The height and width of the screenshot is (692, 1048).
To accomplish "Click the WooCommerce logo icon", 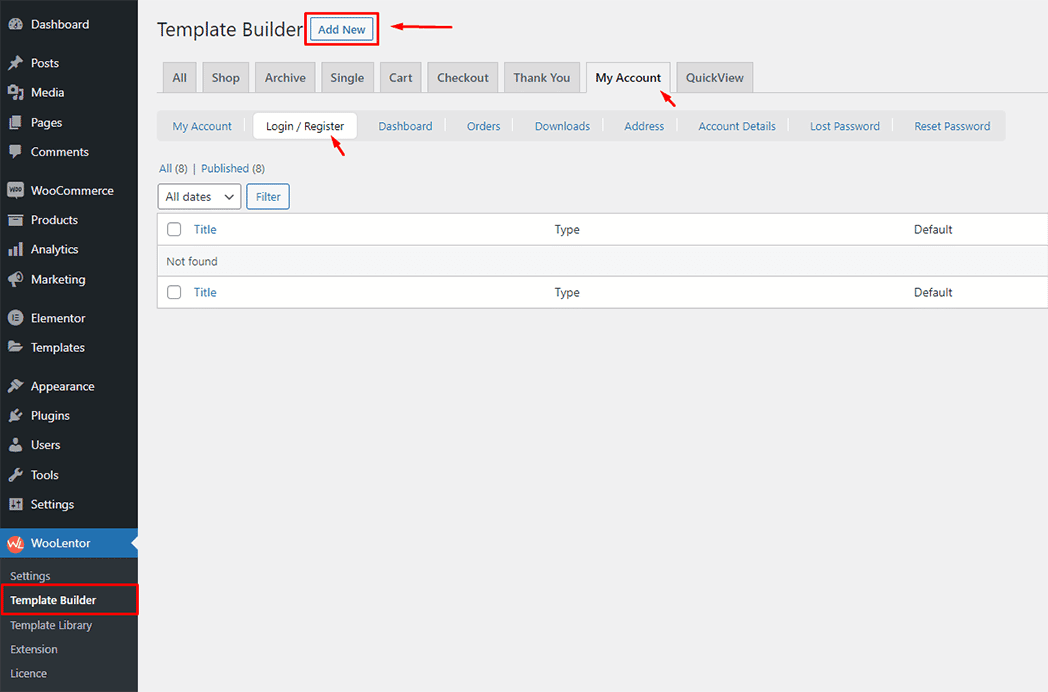I will 15,190.
